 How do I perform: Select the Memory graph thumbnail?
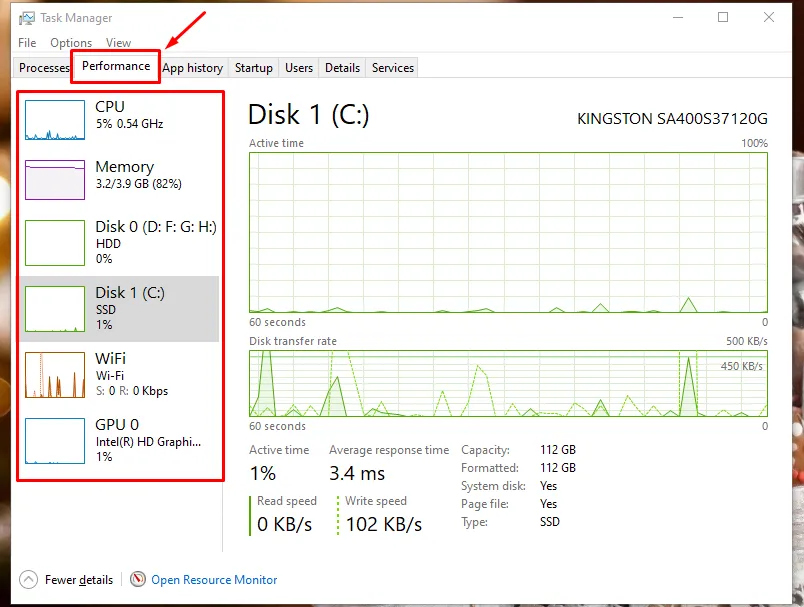click(x=54, y=178)
